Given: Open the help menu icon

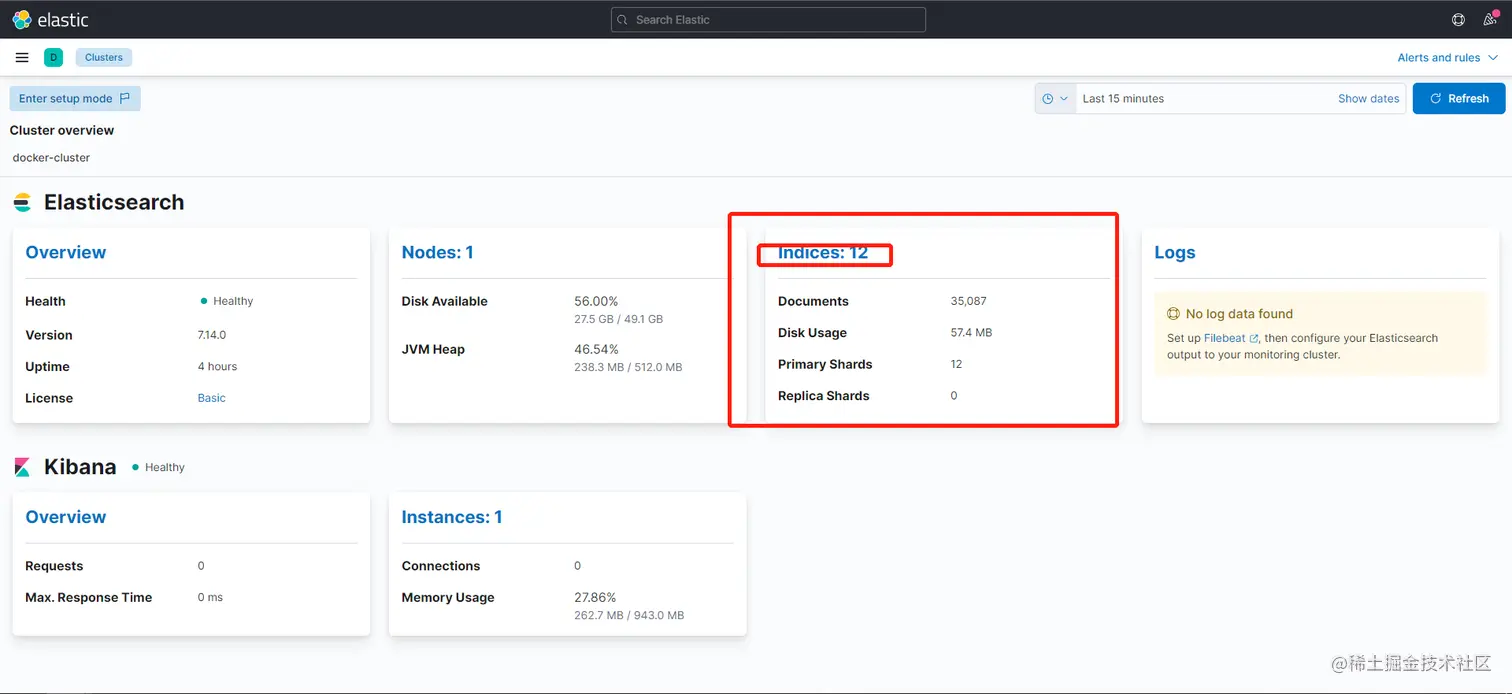Looking at the screenshot, I should click(x=1458, y=19).
